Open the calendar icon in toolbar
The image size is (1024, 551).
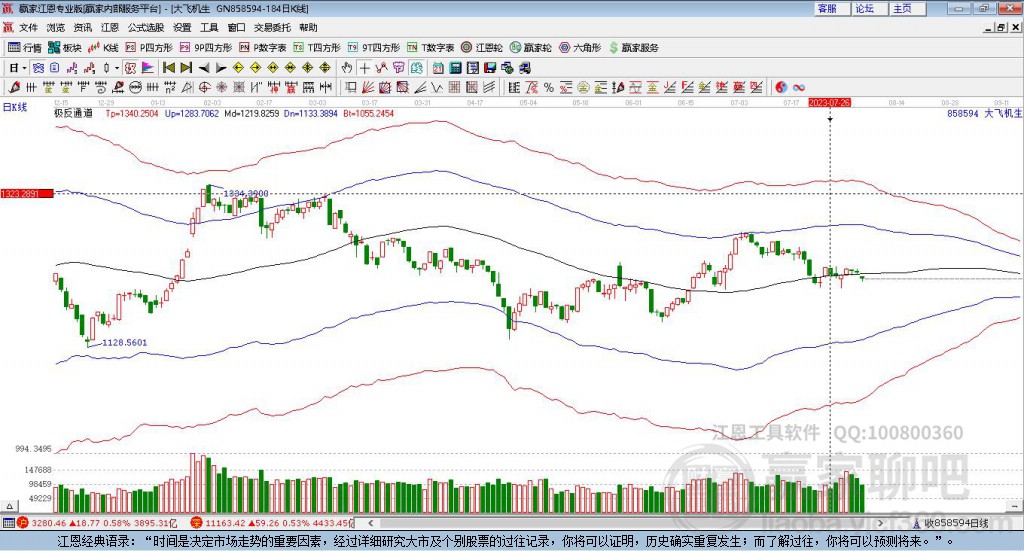[x=438, y=68]
